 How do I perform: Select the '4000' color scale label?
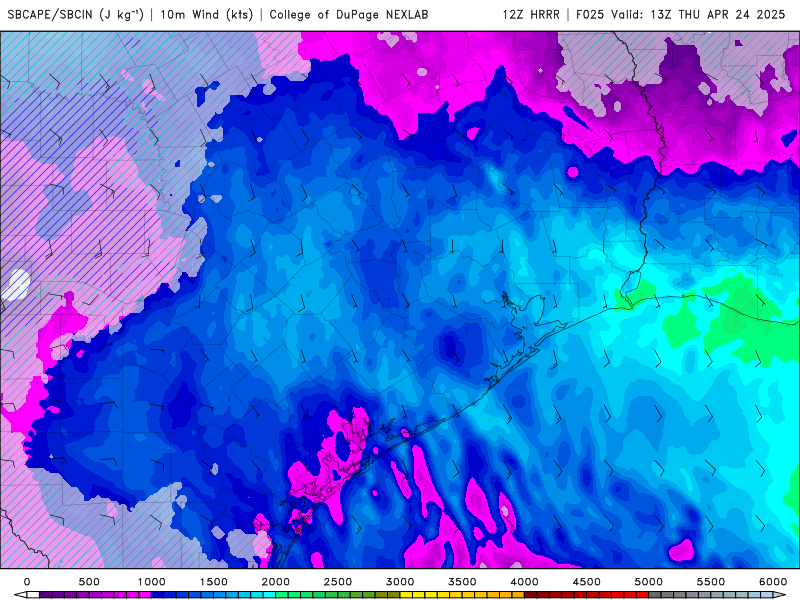click(x=524, y=582)
